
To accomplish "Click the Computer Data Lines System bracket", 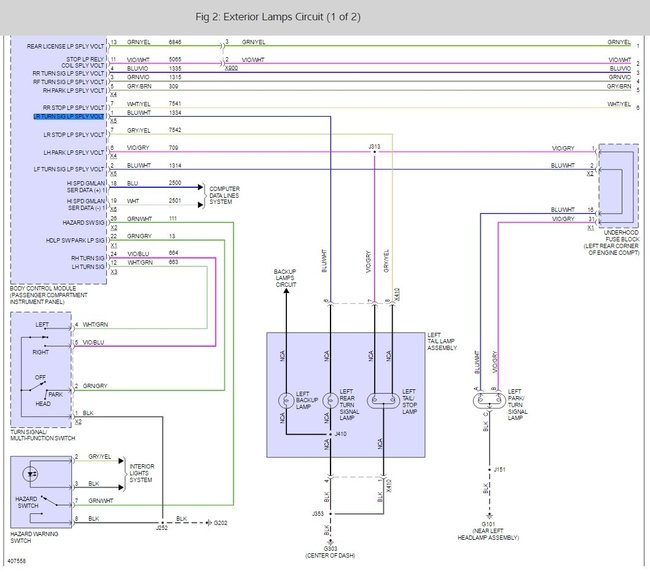I will (204, 195).
